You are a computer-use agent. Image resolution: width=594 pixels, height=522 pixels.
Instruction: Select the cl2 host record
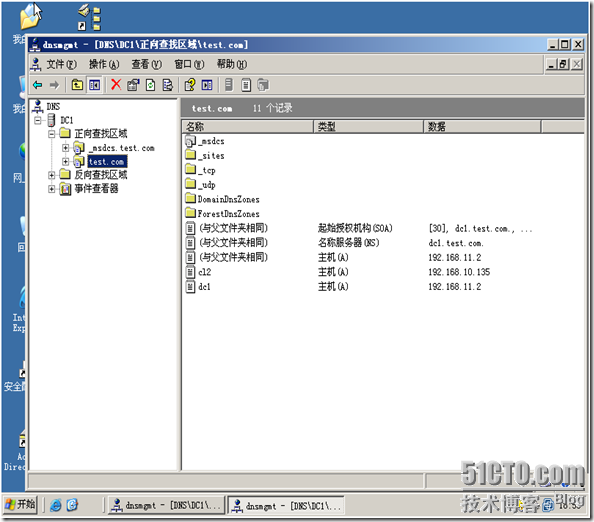pyautogui.click(x=199, y=272)
